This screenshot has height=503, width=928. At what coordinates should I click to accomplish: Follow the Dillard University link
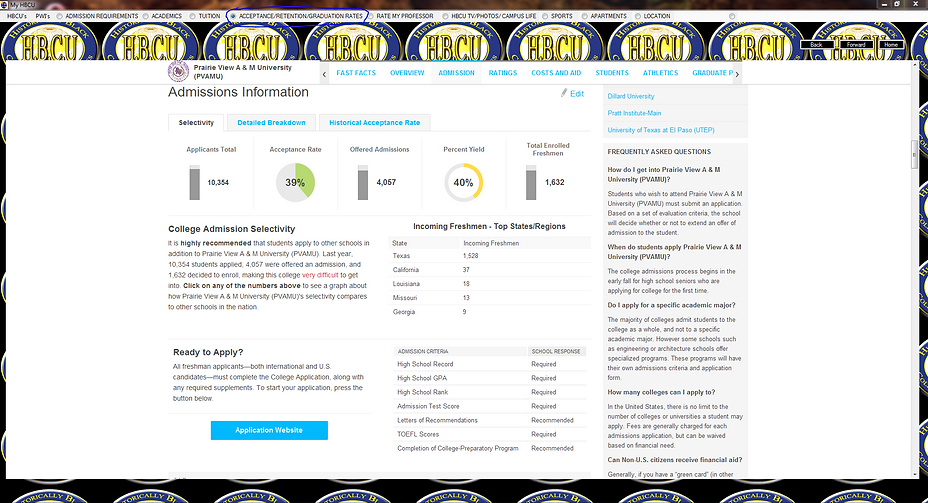pos(631,96)
